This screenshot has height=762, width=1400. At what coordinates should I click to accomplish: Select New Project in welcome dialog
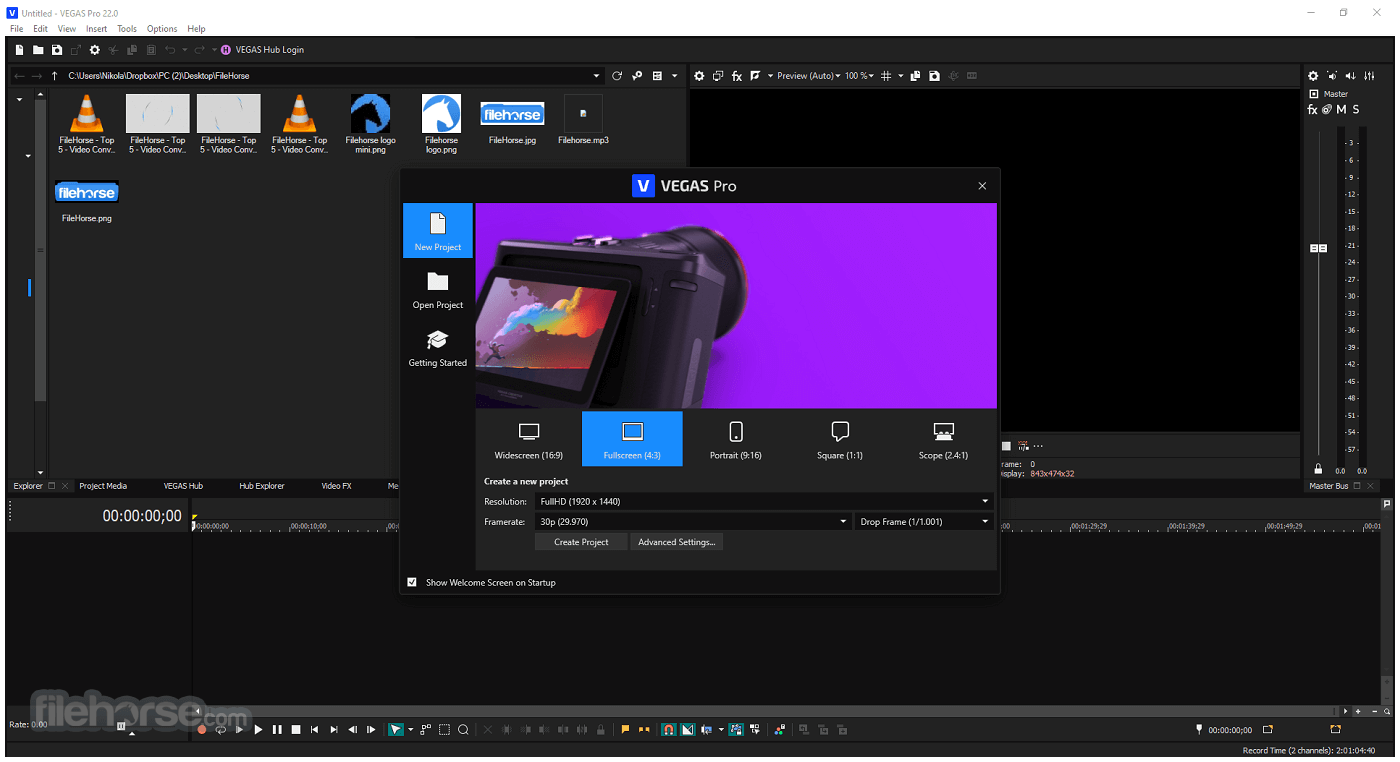click(438, 231)
